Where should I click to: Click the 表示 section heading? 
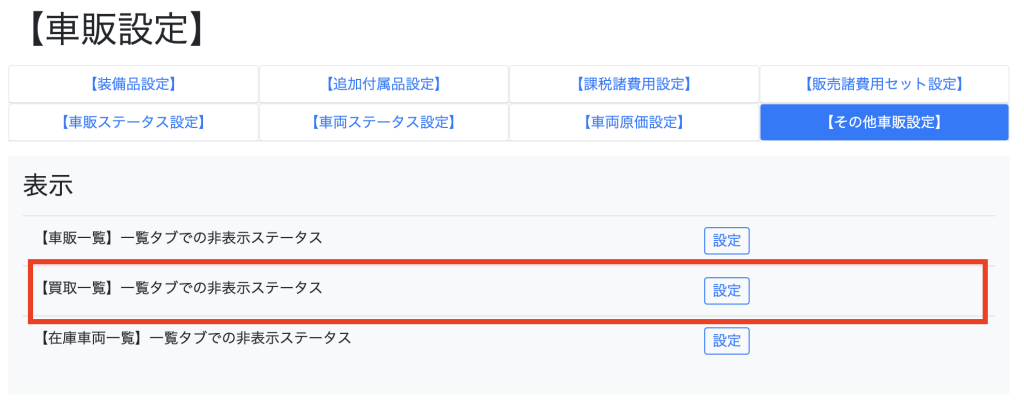point(48,185)
